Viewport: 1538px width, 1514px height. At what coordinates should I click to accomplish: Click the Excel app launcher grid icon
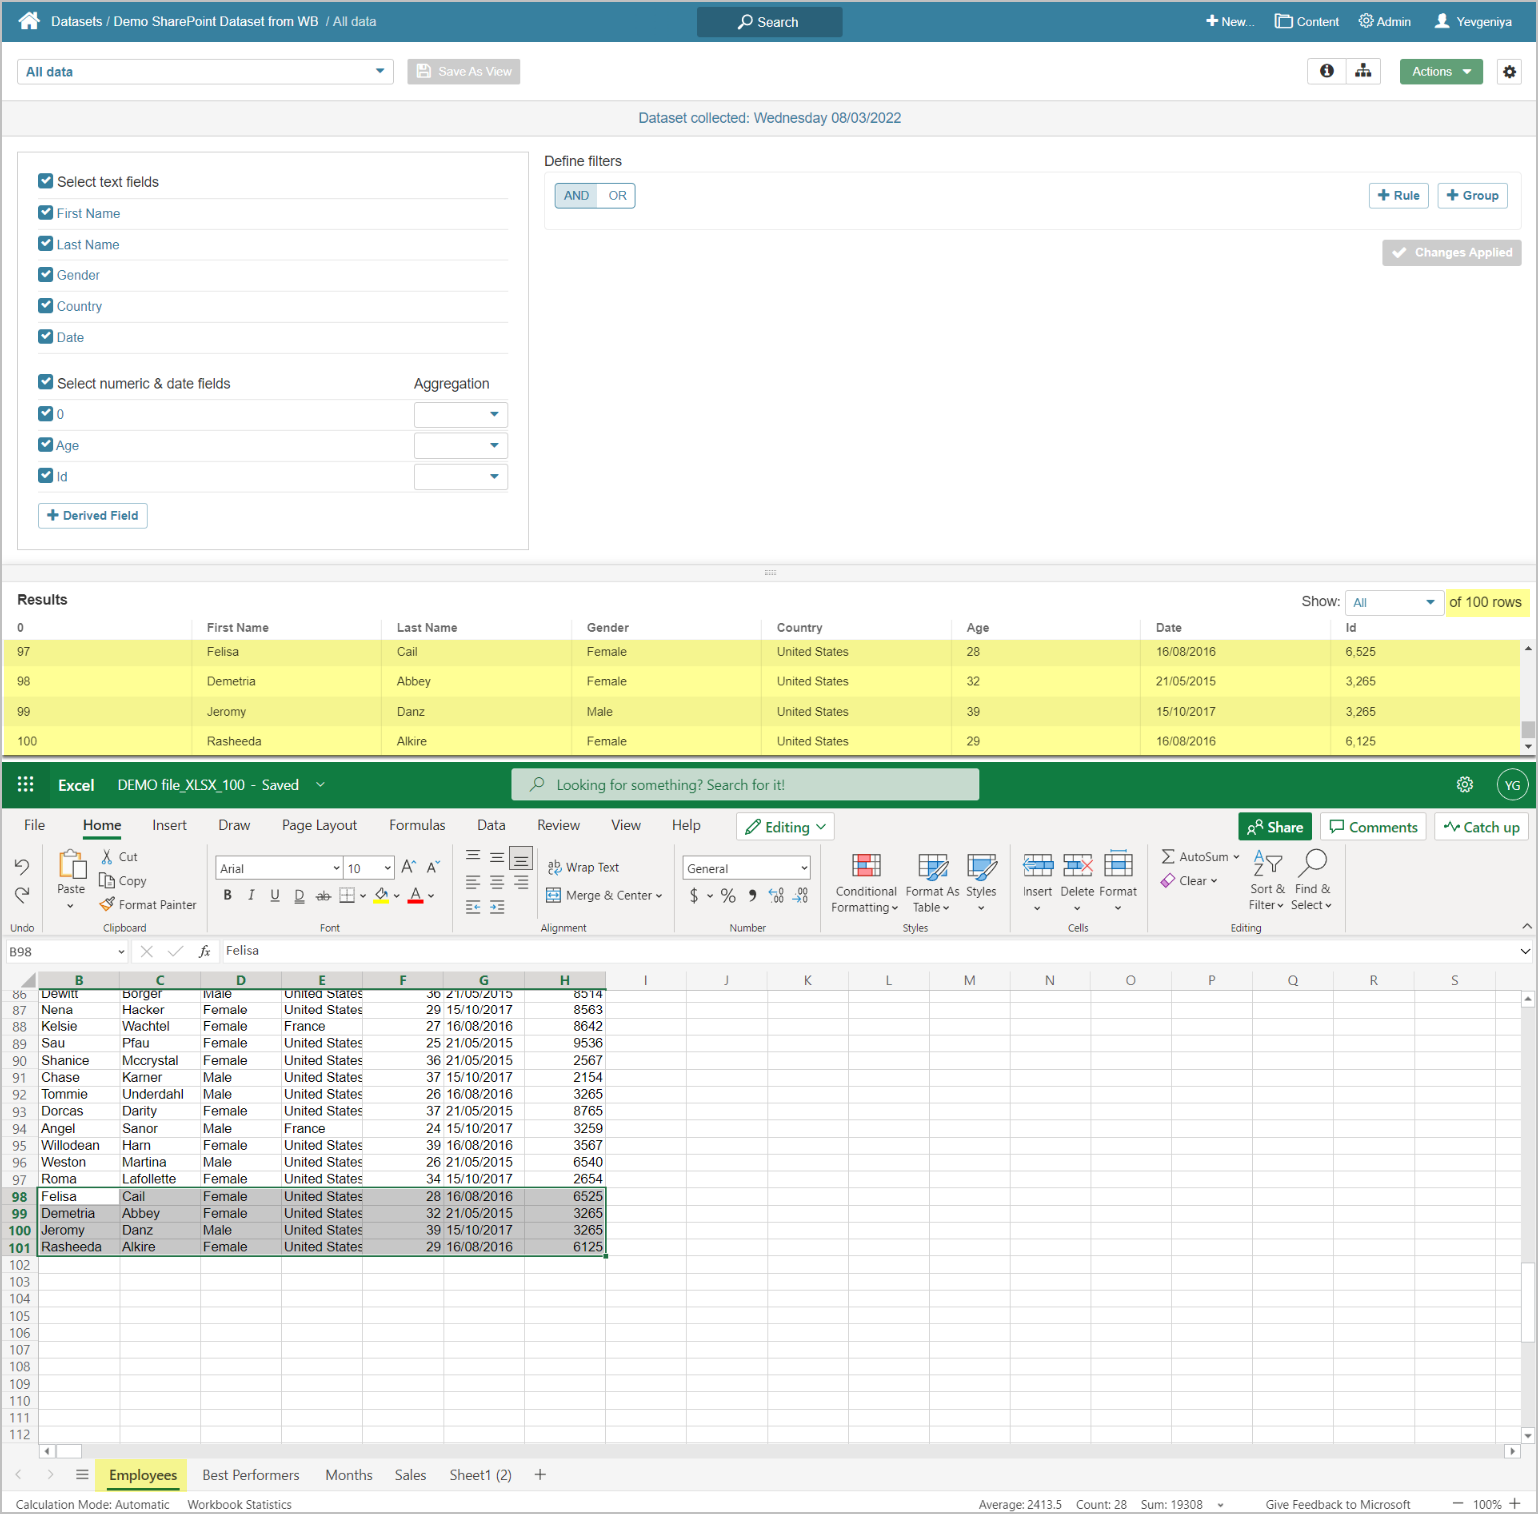tap(26, 785)
